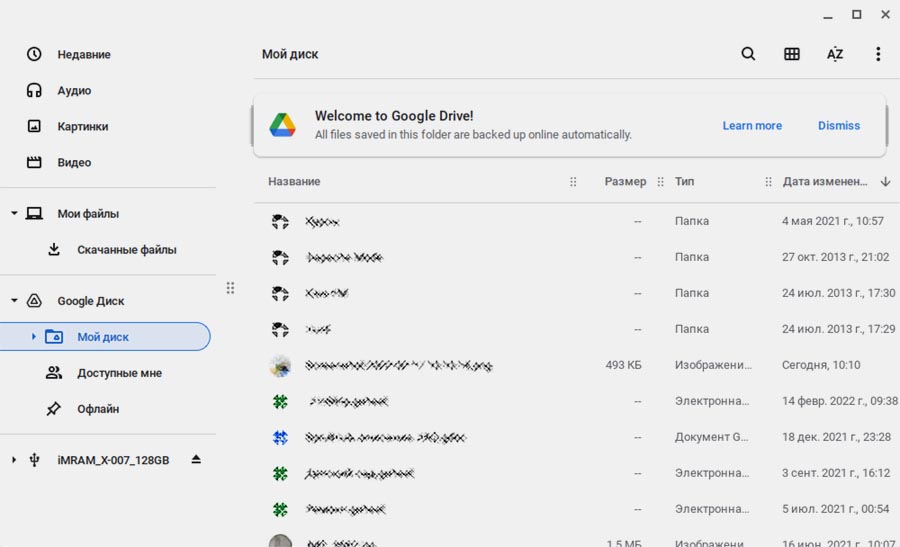This screenshot has height=547, width=900.
Task: Click the folder icon beside Мой диск
Action: 54,336
